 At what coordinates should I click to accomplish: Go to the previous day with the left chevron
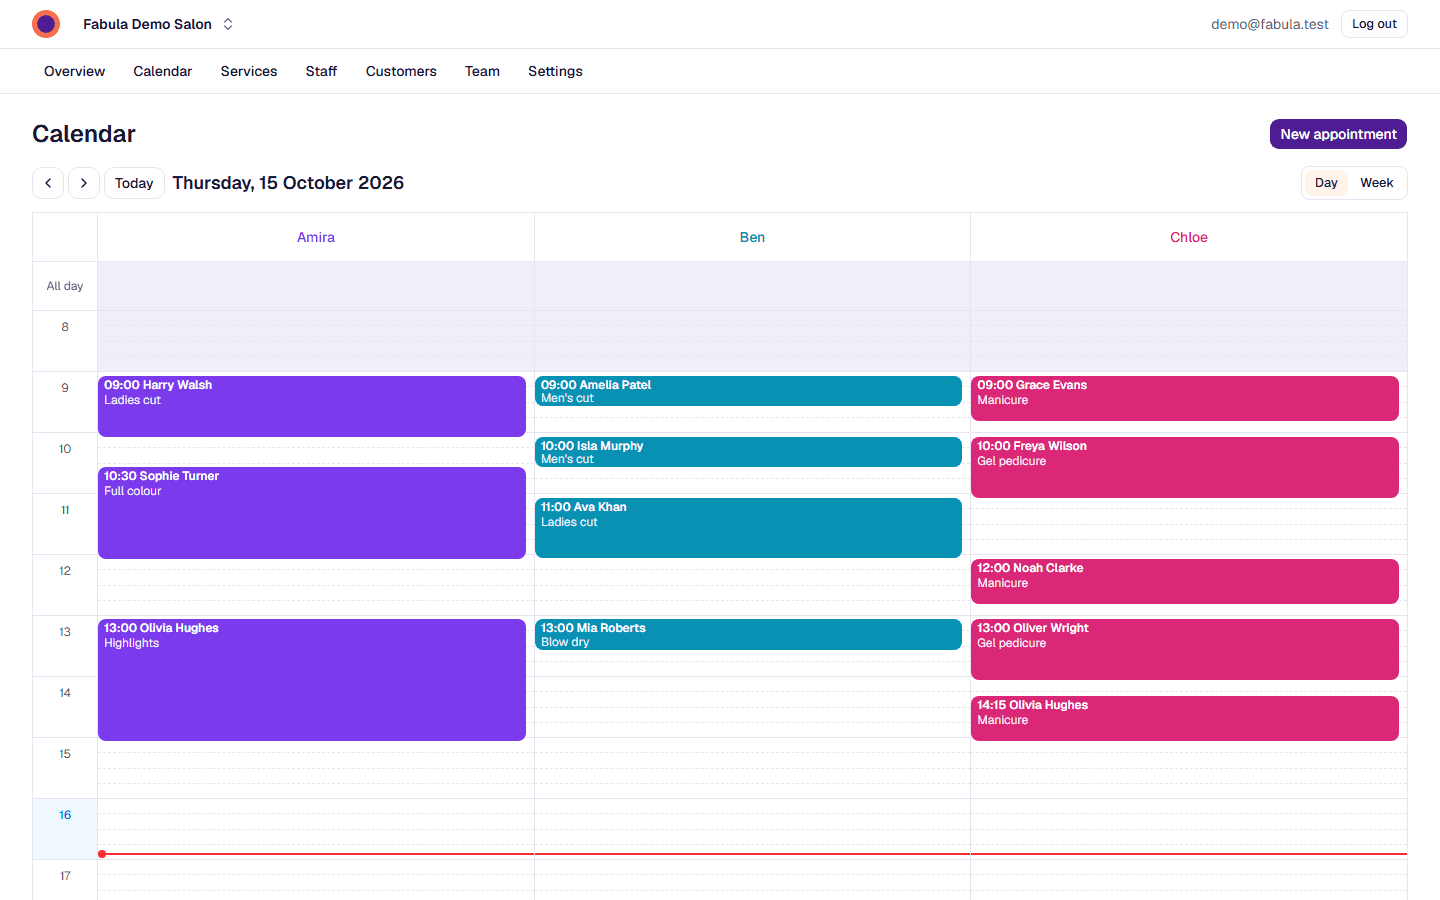click(x=48, y=183)
